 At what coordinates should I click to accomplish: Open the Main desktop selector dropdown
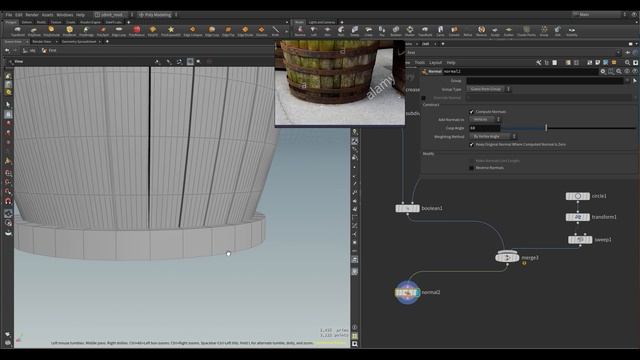coord(600,14)
